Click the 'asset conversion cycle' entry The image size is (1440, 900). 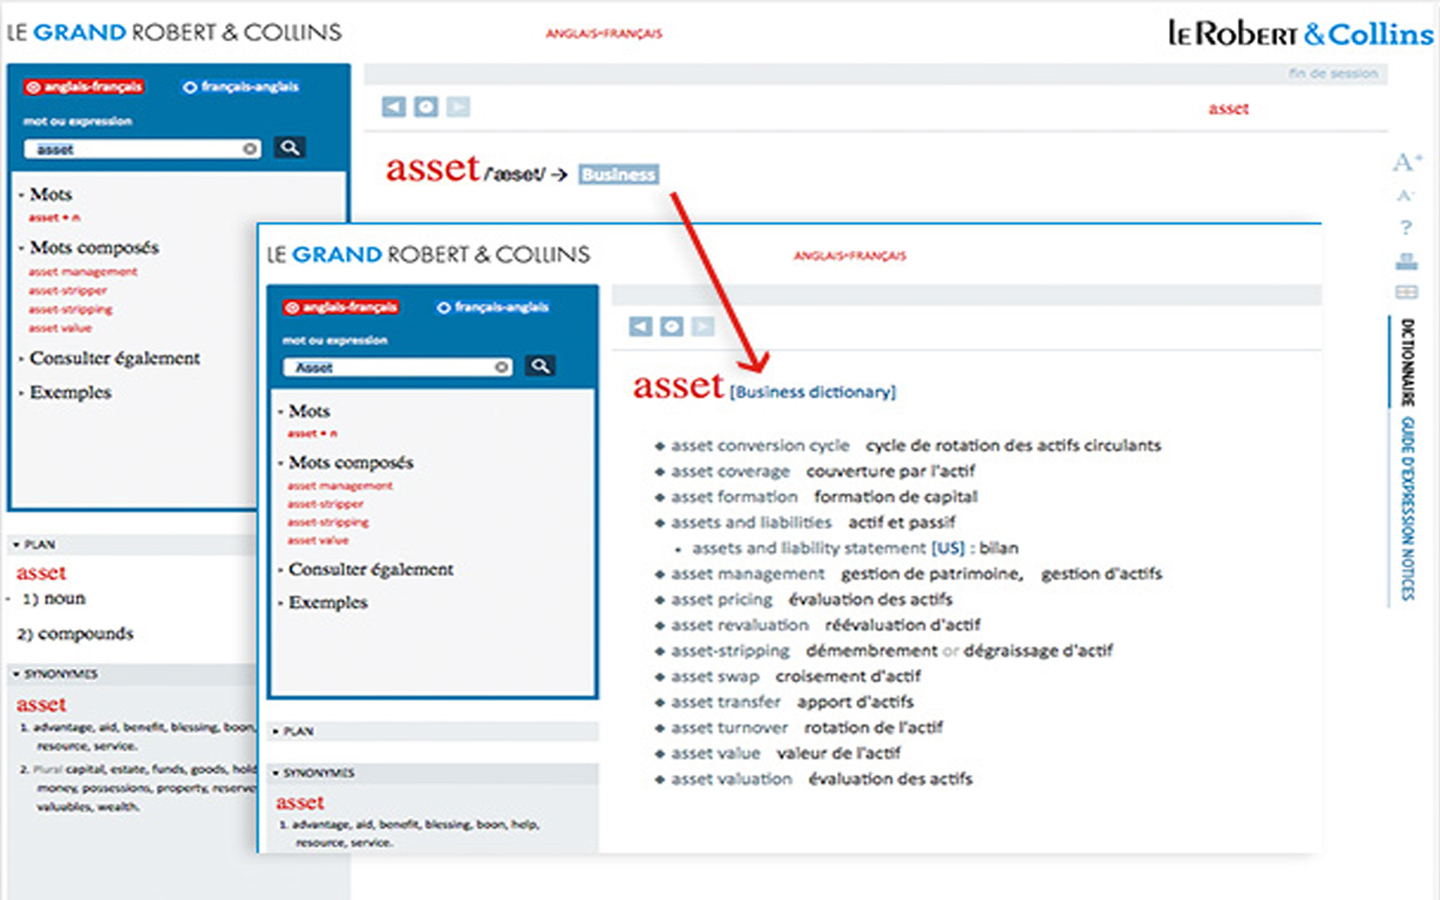pyautogui.click(x=760, y=446)
